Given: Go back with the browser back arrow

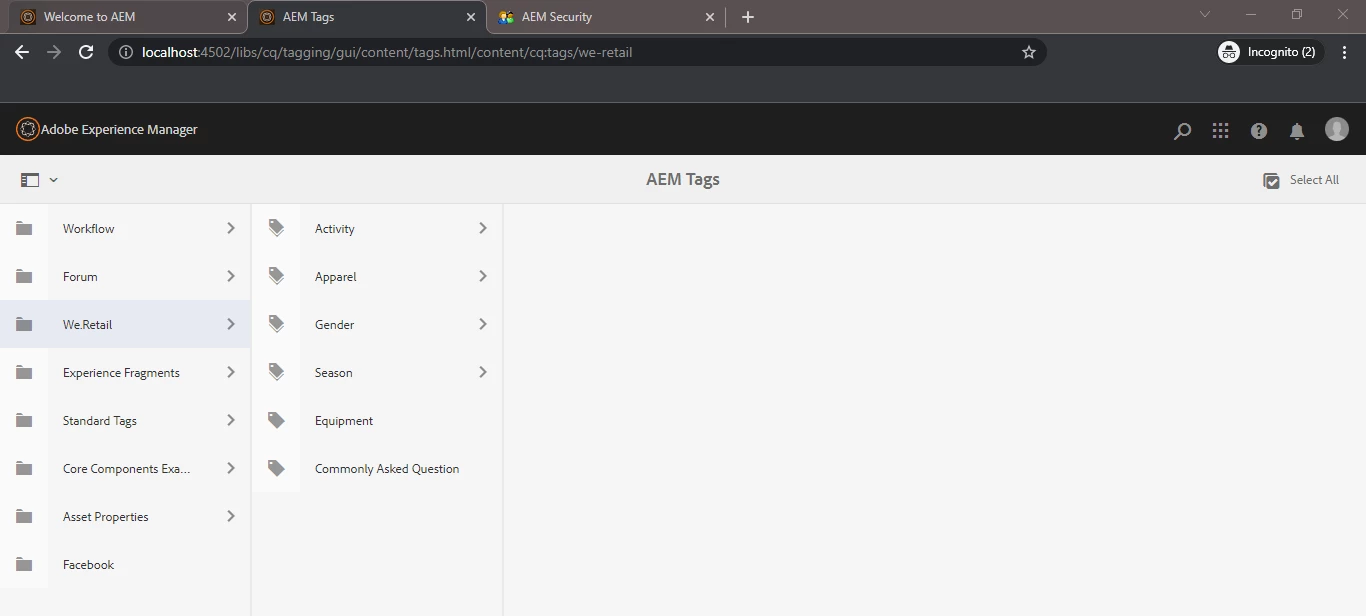Looking at the screenshot, I should (22, 52).
